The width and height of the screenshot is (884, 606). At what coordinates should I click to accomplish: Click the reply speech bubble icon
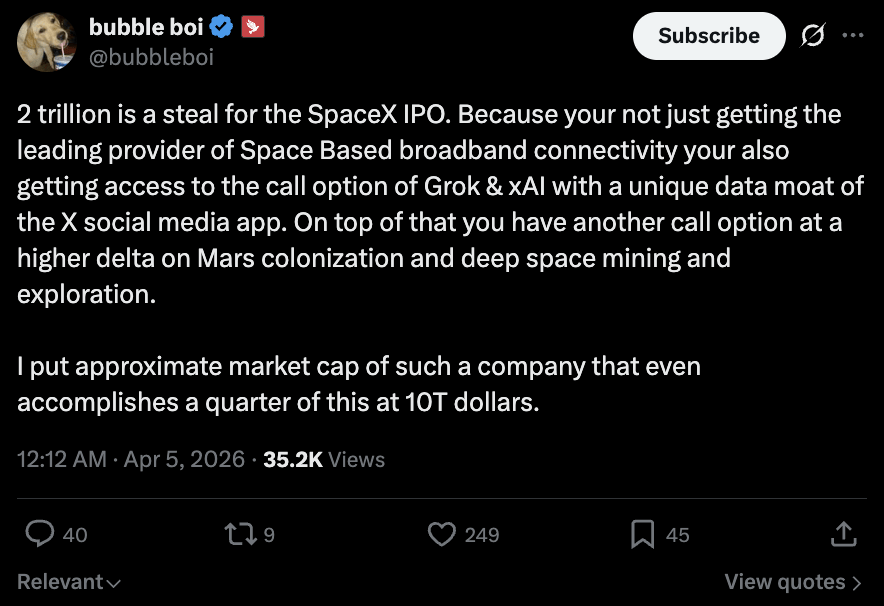coord(39,533)
